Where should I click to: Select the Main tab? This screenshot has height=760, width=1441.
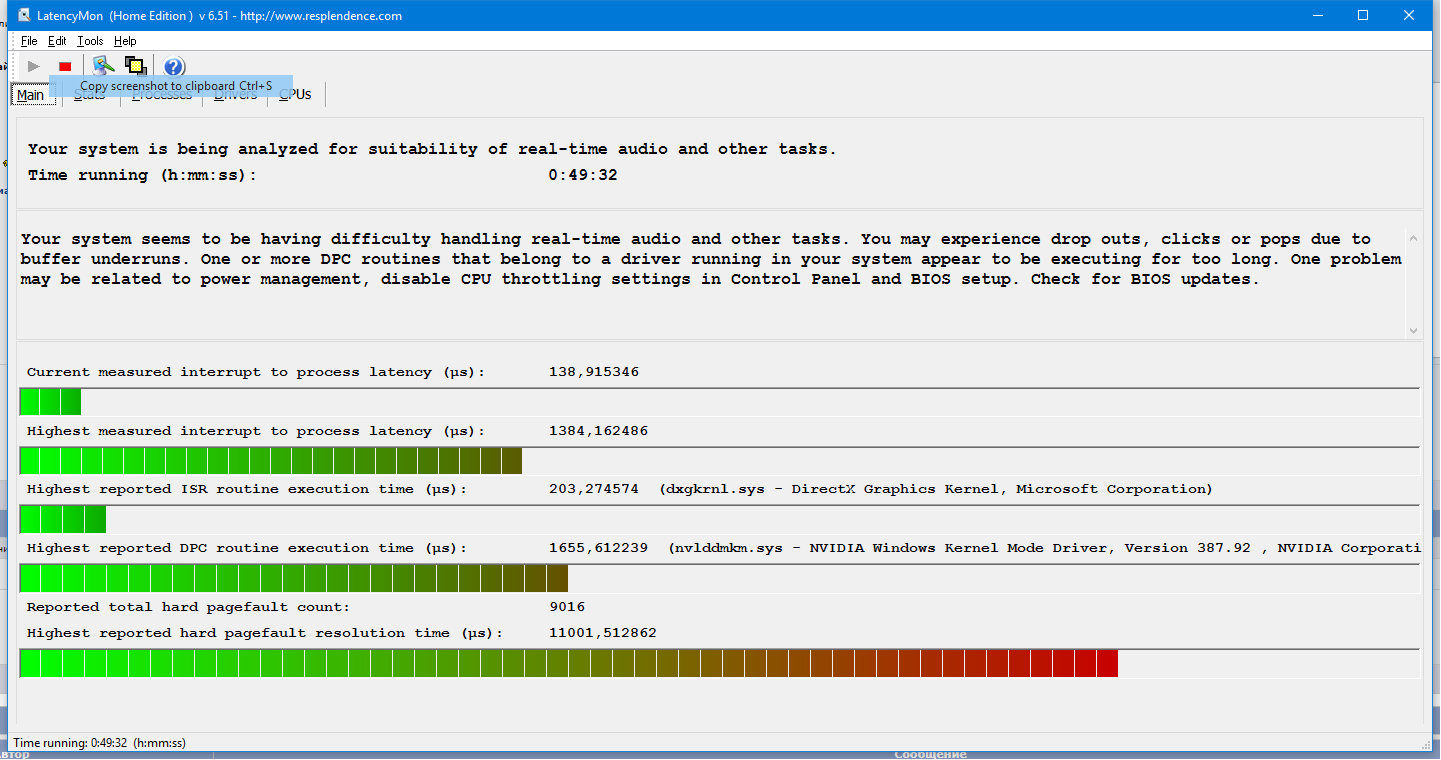(x=30, y=94)
